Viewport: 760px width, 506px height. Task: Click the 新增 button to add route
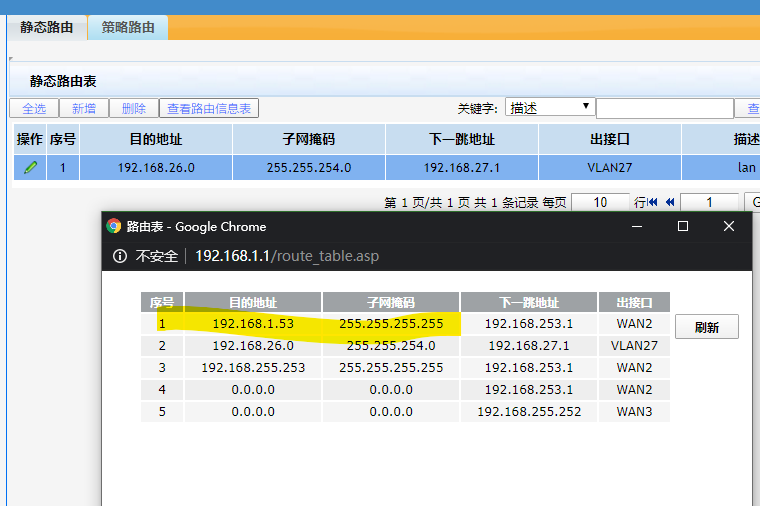click(84, 108)
